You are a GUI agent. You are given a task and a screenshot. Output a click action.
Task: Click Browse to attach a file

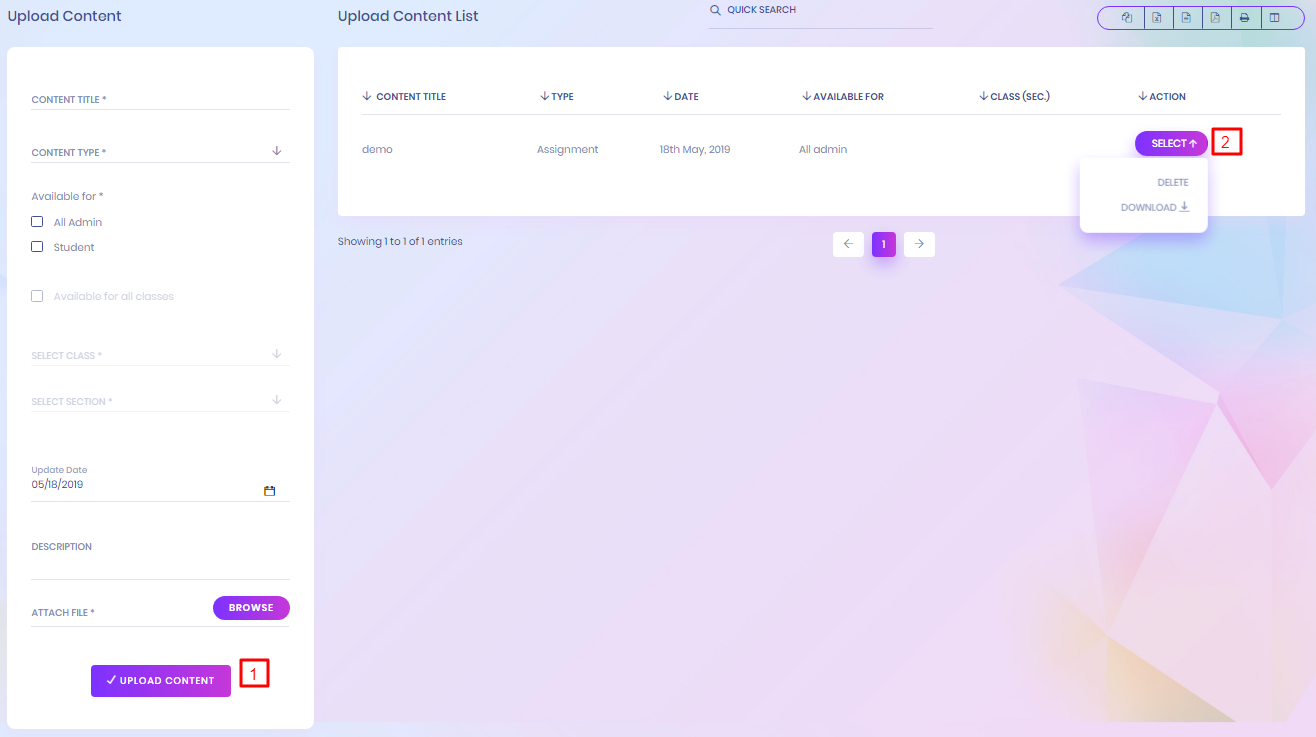(251, 608)
